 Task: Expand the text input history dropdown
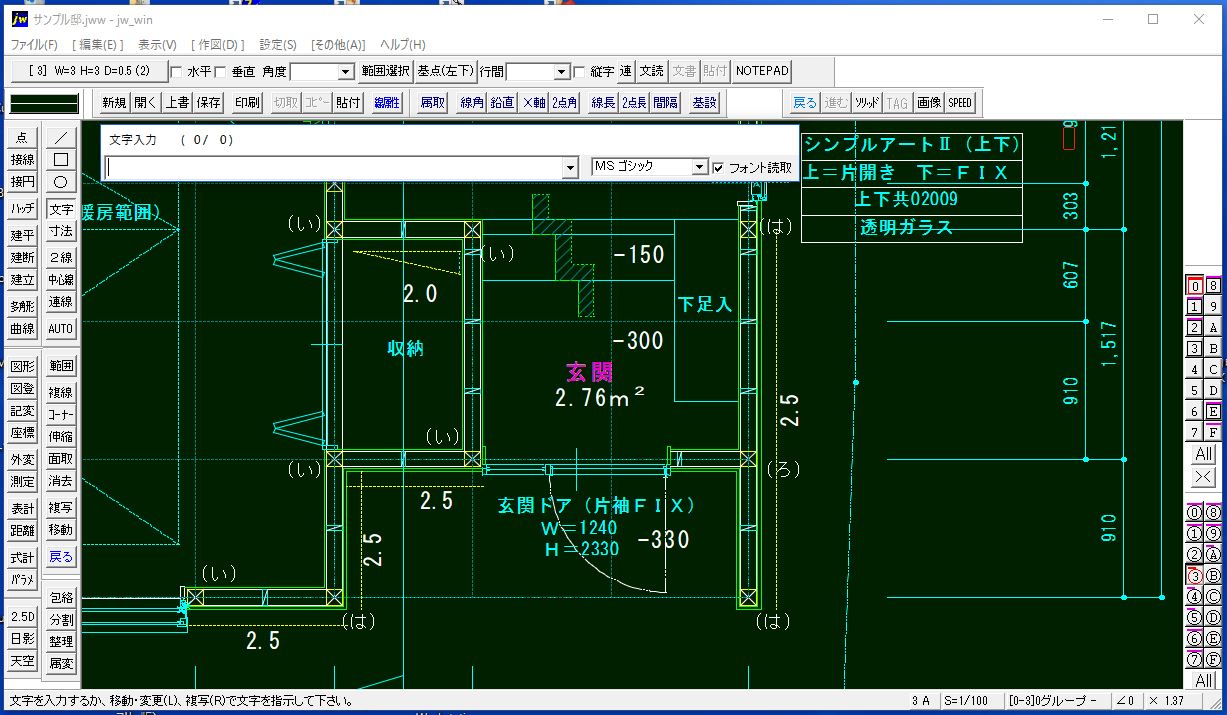coord(571,167)
